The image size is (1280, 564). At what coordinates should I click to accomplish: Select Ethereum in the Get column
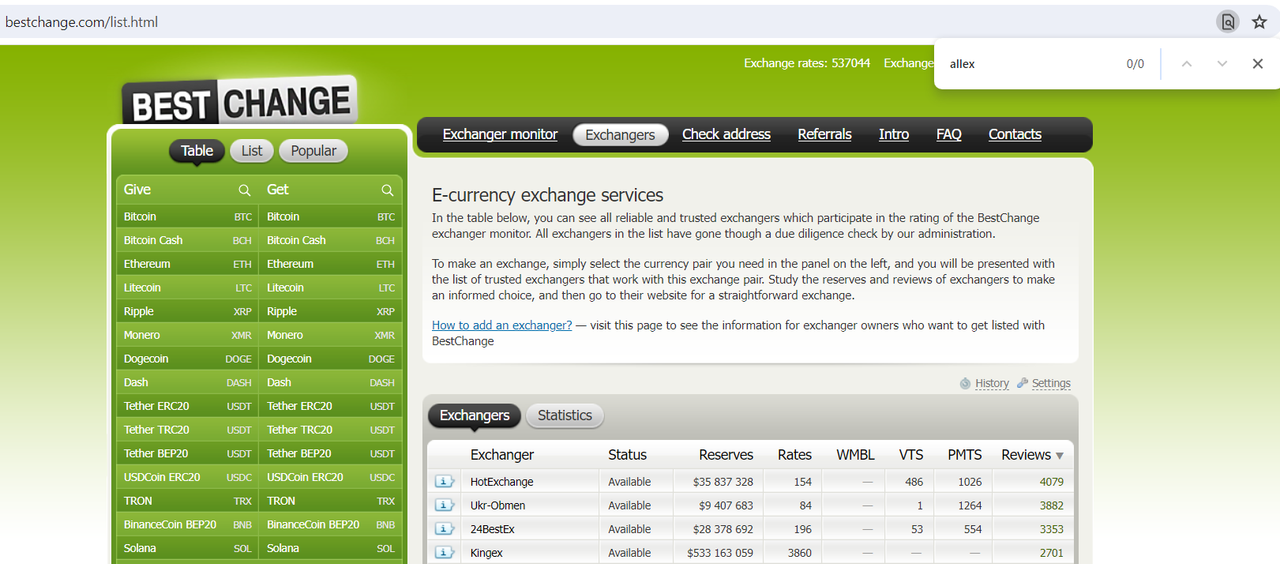[331, 264]
